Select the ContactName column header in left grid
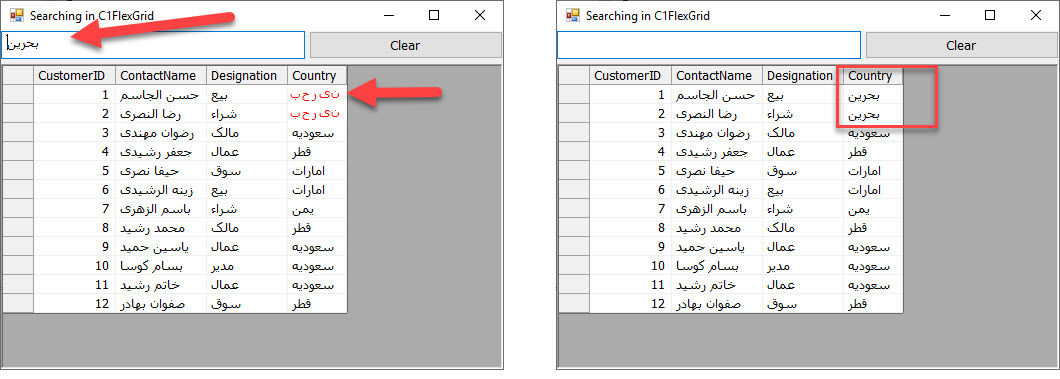The width and height of the screenshot is (1060, 379). pos(161,76)
